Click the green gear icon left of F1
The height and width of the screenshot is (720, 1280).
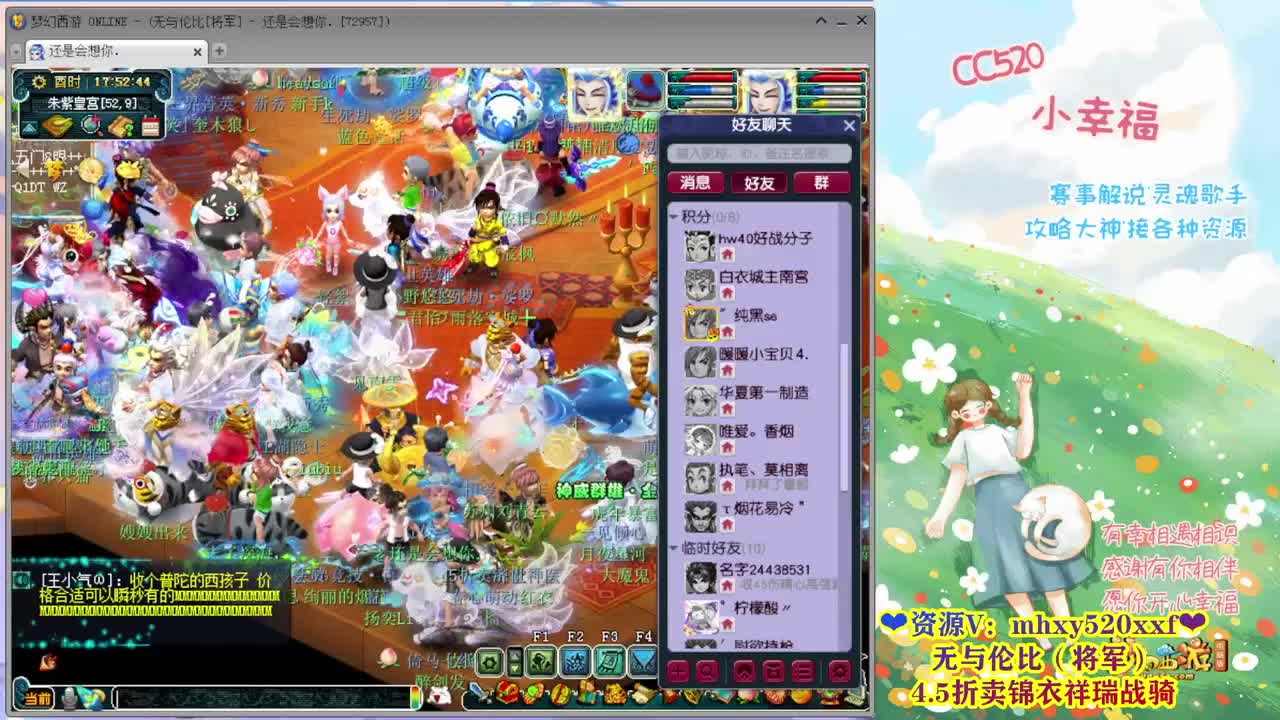[x=489, y=661]
